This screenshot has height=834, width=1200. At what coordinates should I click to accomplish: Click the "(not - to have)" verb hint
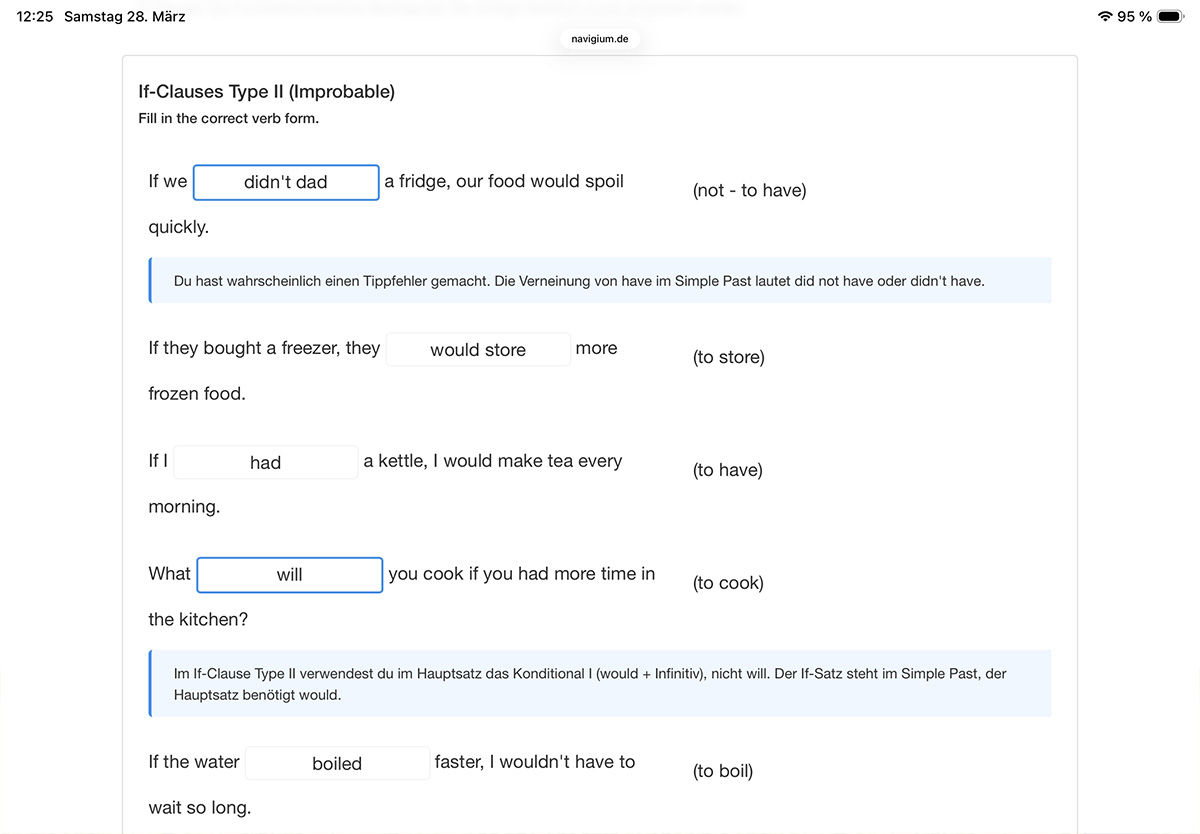(x=749, y=190)
